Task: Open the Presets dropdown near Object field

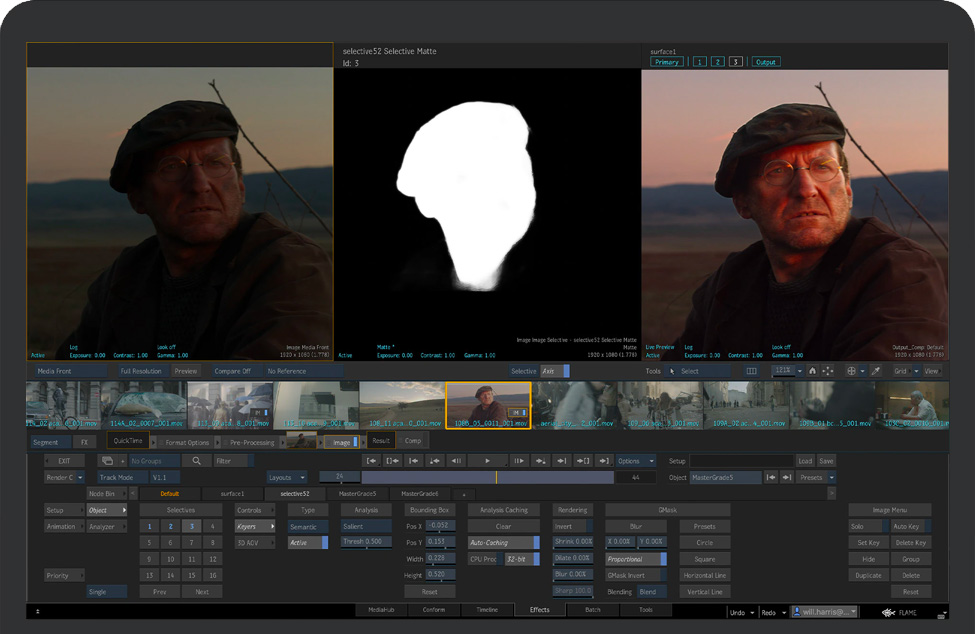Action: coord(815,478)
